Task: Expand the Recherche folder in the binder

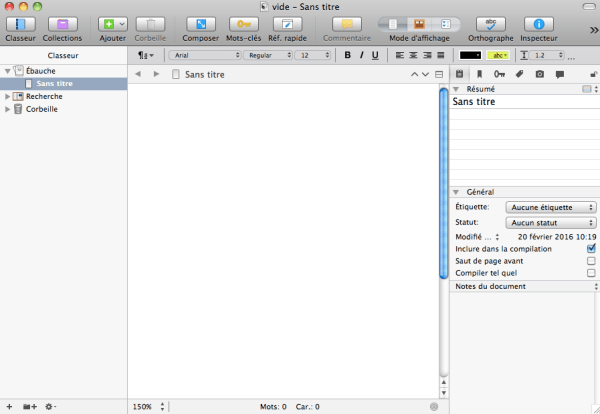Action: (8, 97)
